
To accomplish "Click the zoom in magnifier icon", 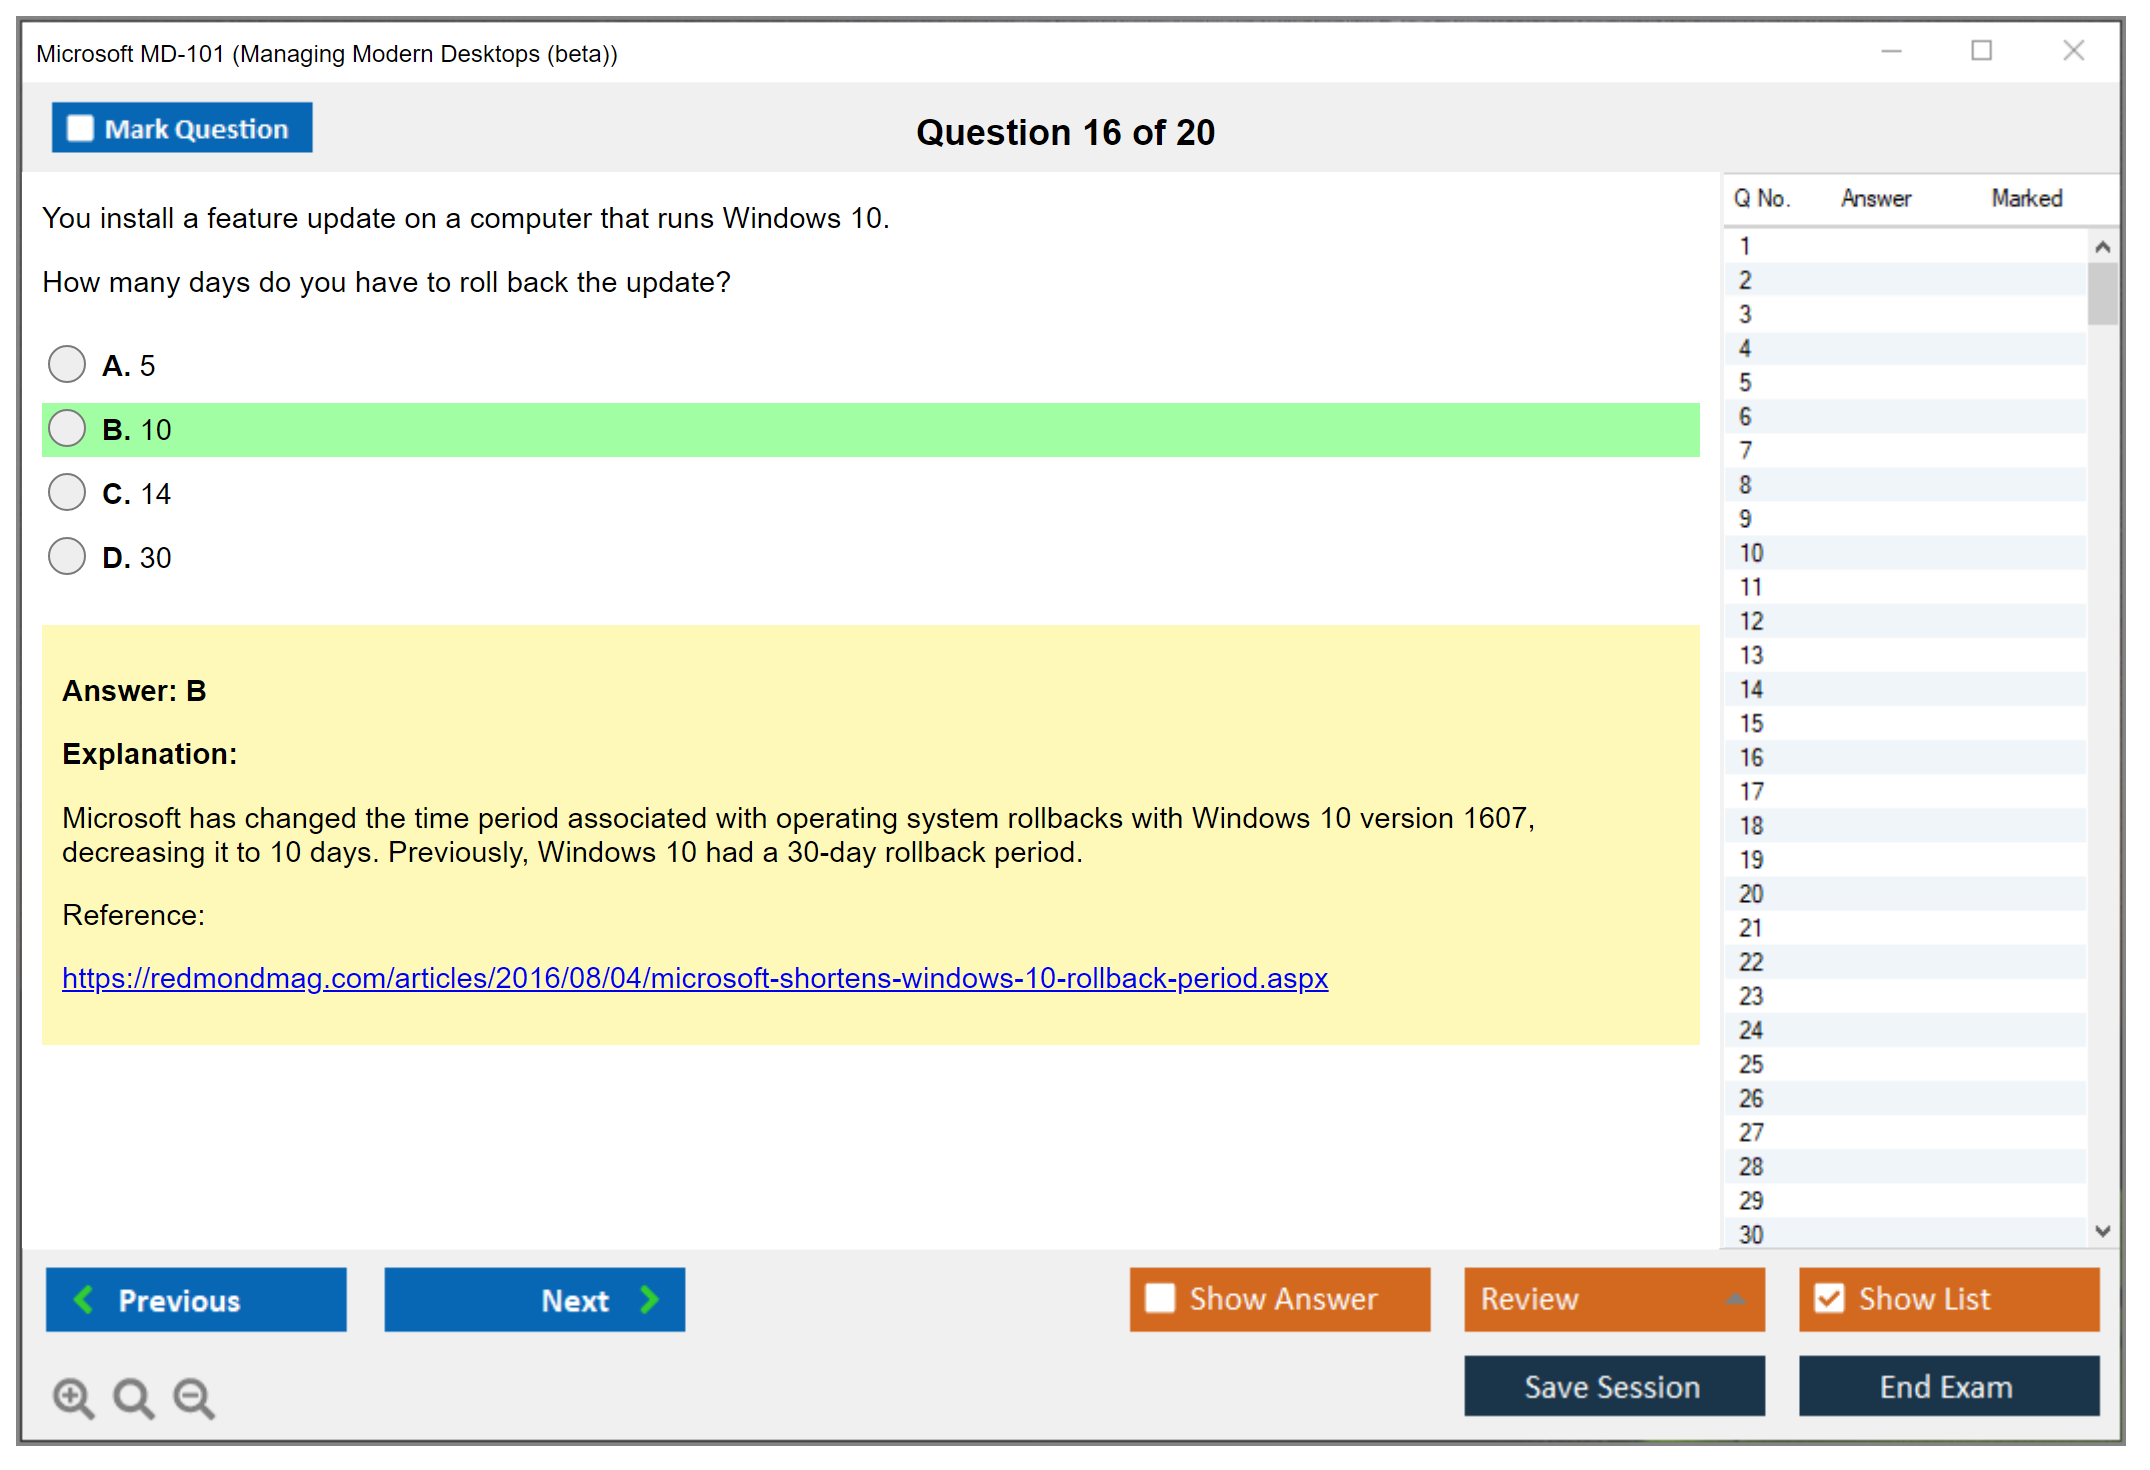I will [73, 1397].
